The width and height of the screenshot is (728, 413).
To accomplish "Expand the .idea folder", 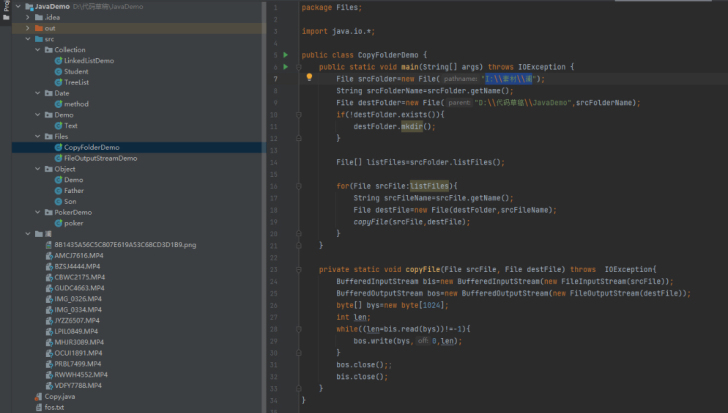I will tap(28, 17).
